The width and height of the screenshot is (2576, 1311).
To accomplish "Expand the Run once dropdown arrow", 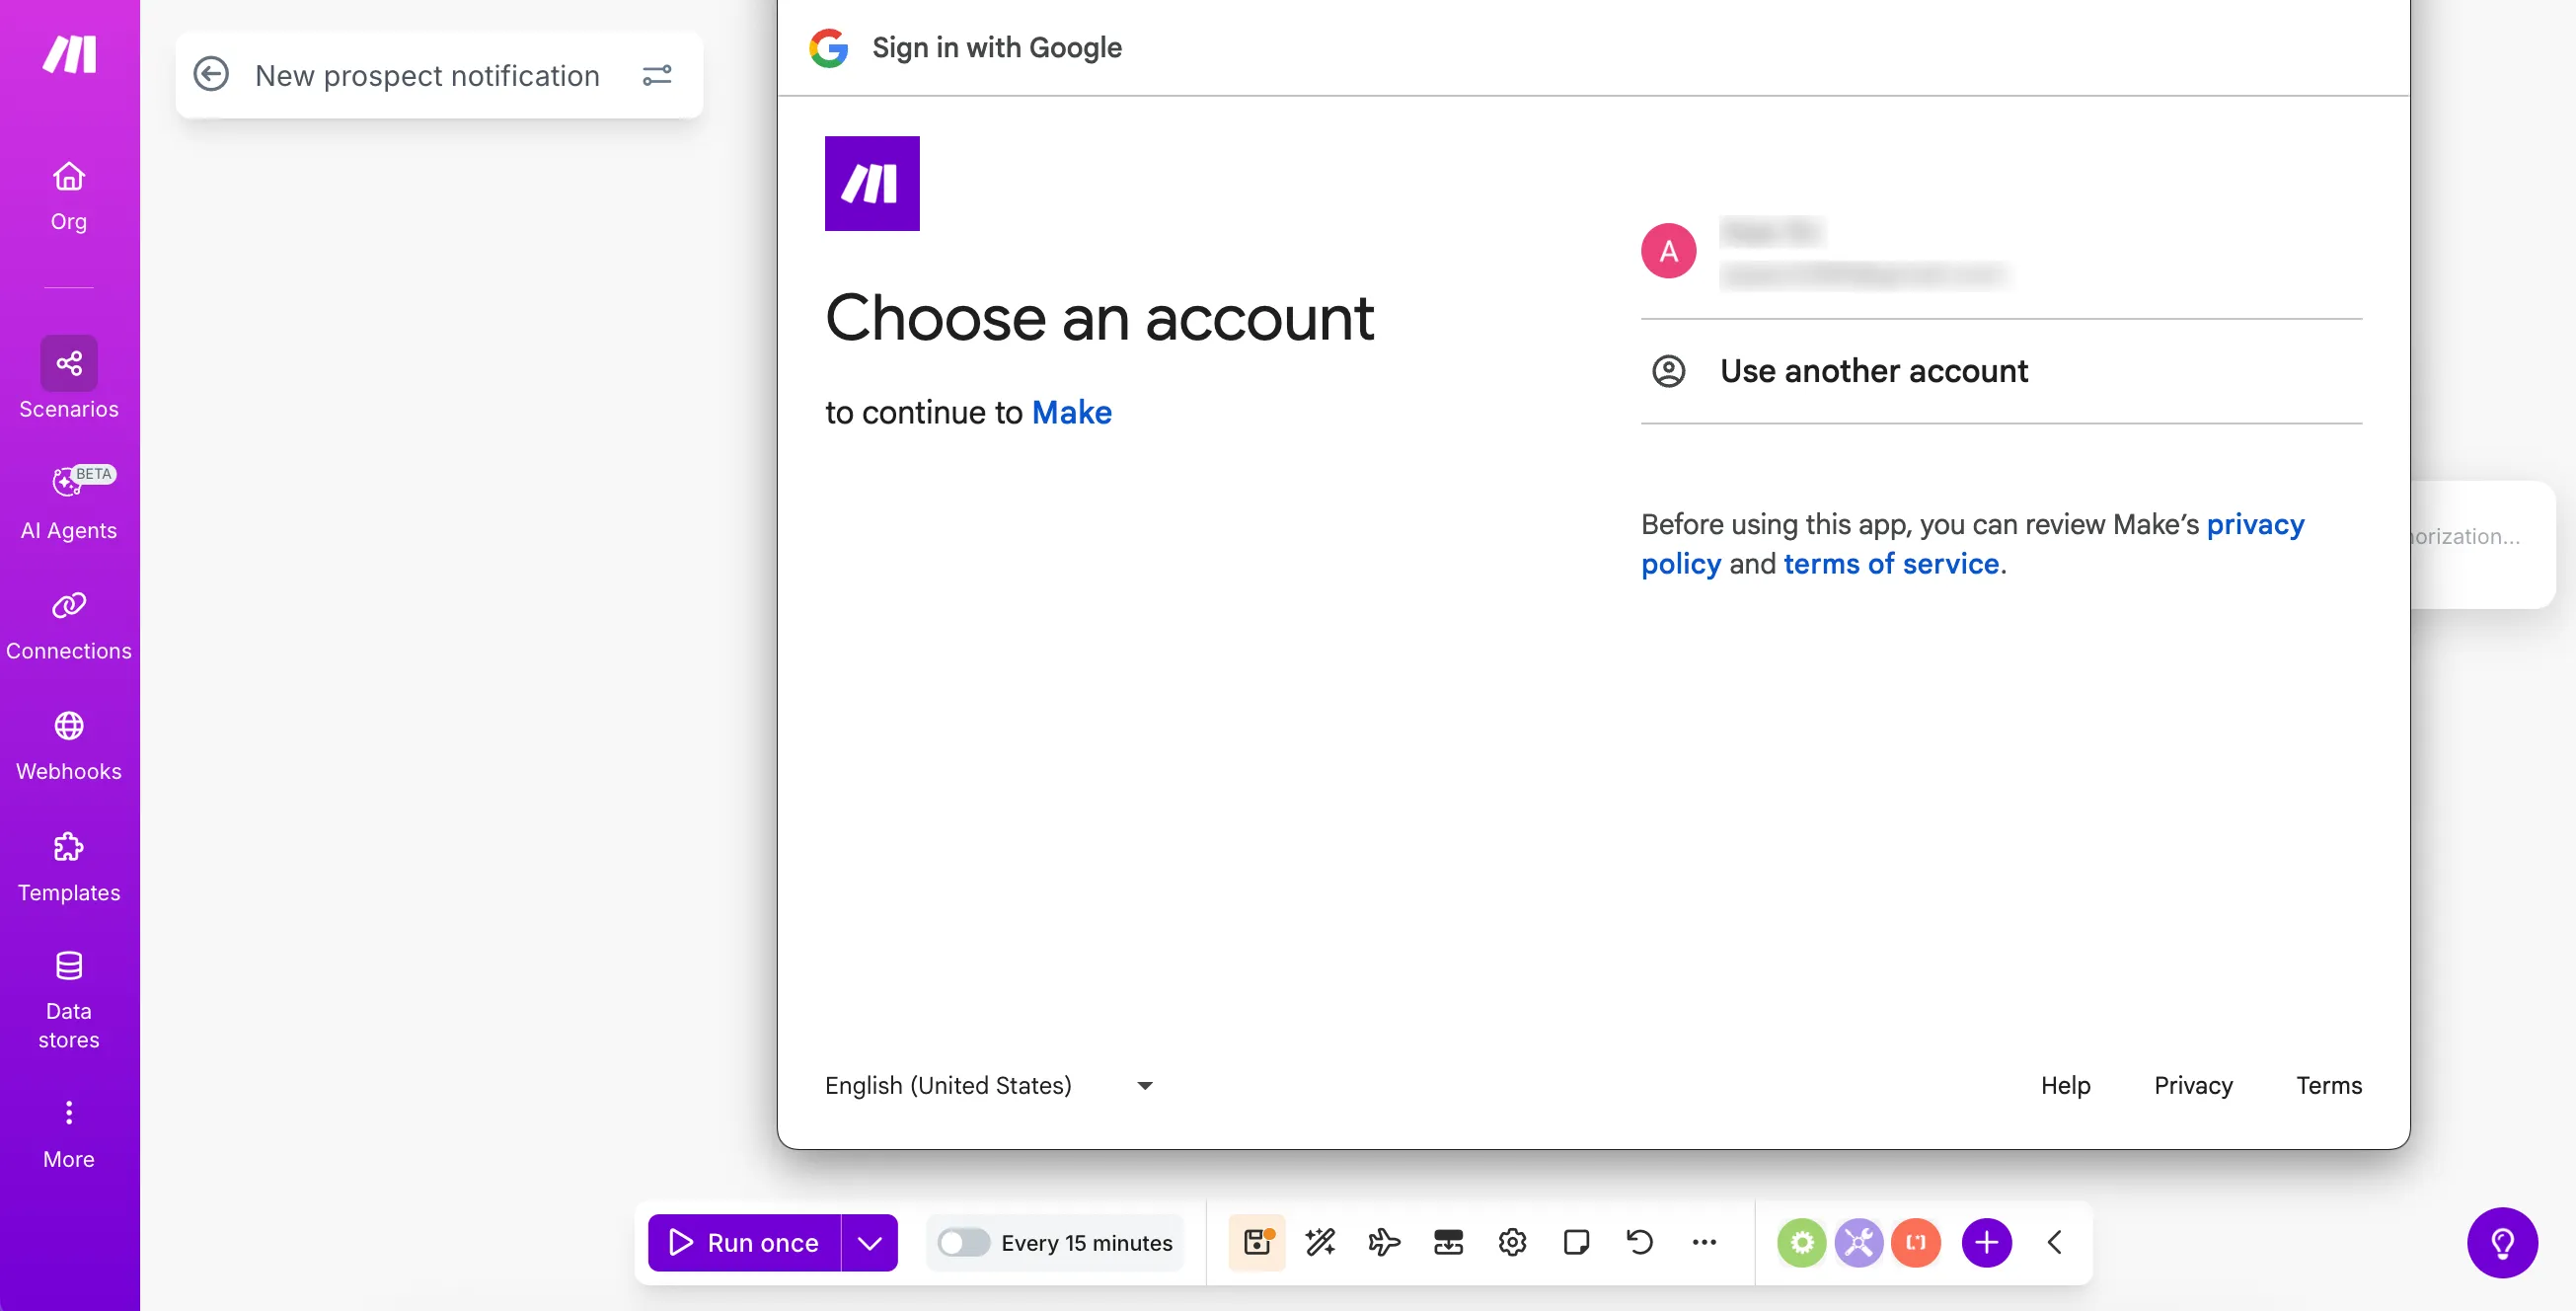I will pos(870,1242).
